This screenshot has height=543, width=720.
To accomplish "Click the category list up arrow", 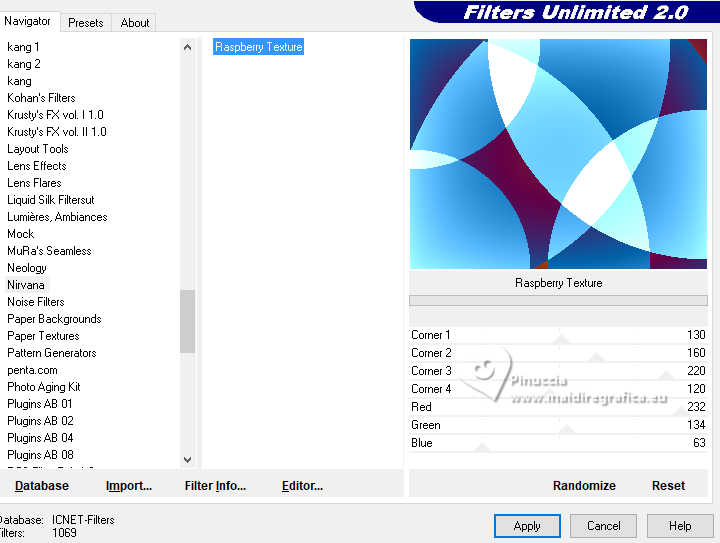I will [187, 47].
